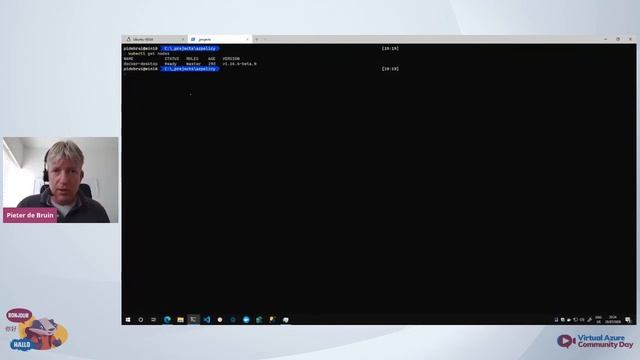Open a new terminal tab with plus button

[257, 39]
